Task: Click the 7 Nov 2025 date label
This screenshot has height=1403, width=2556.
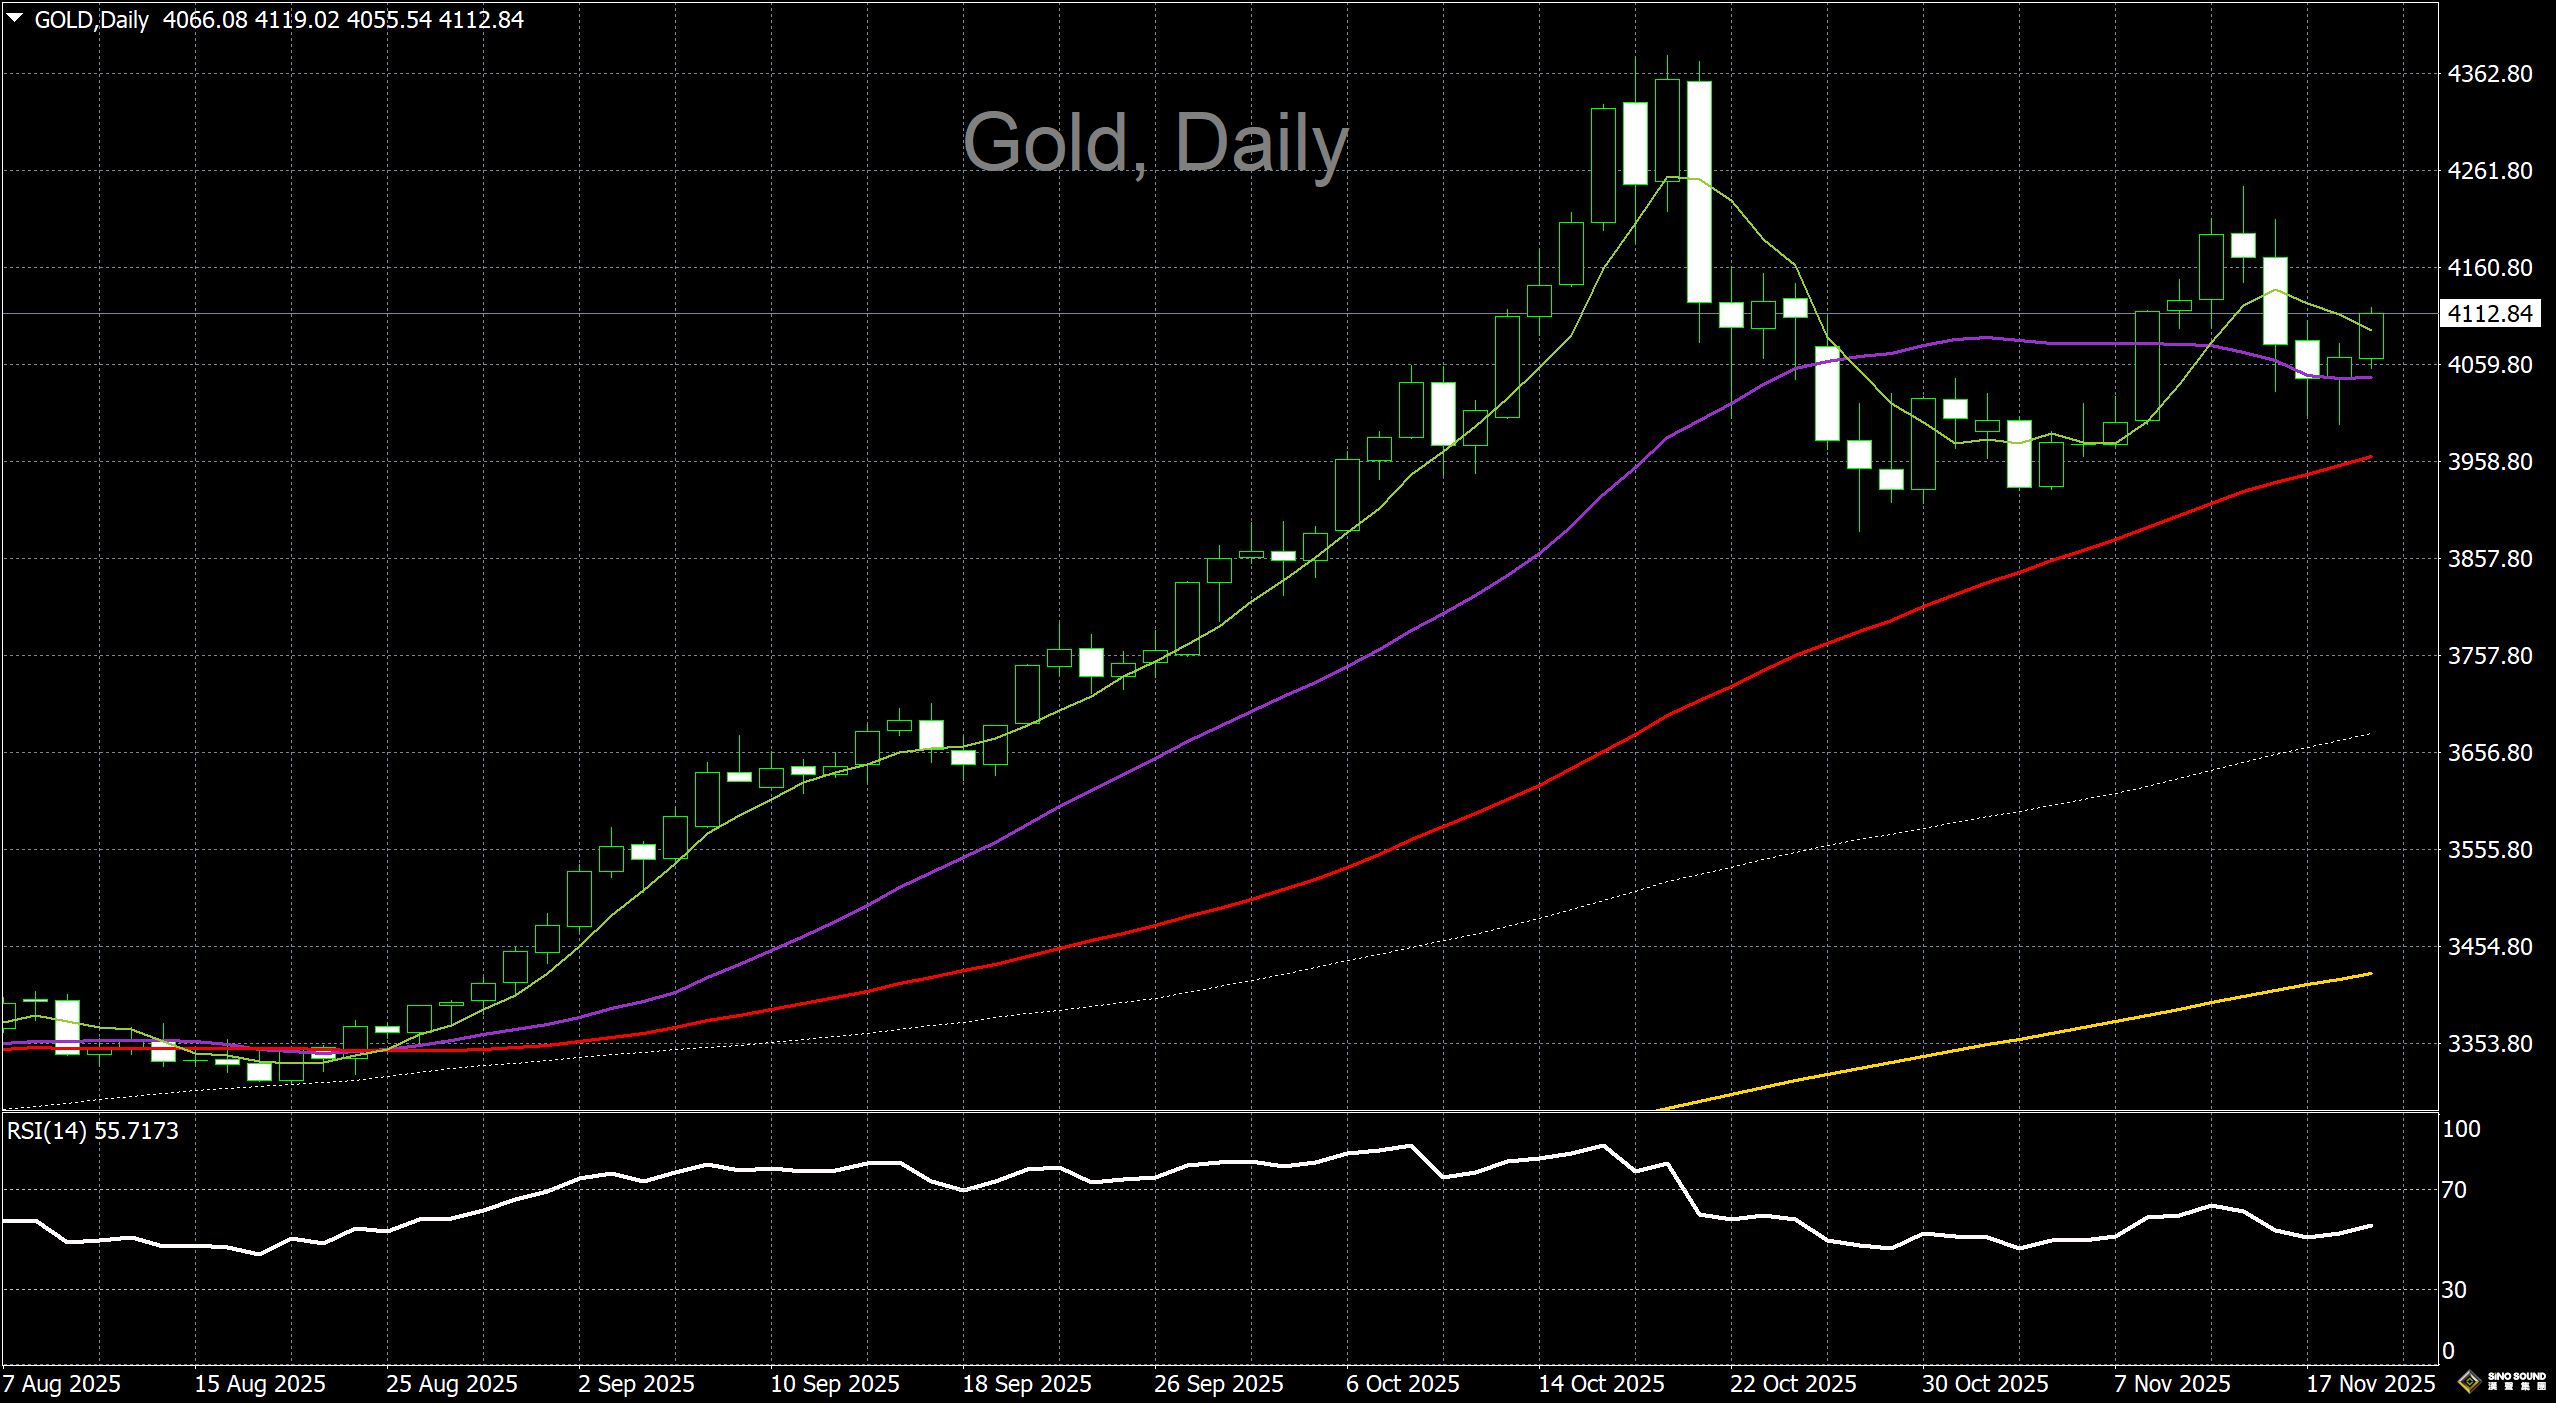Action: click(x=2172, y=1384)
